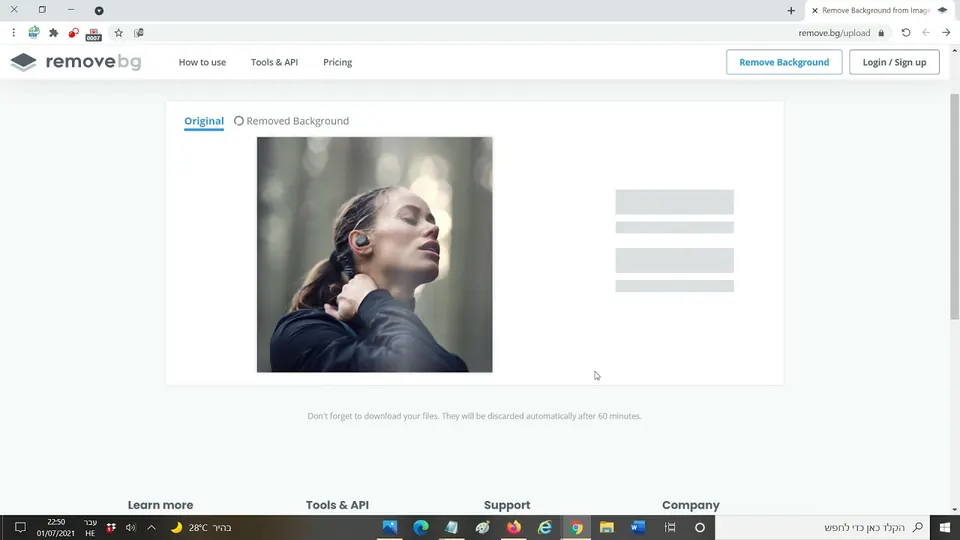Open File Explorer from the taskbar

(607, 527)
